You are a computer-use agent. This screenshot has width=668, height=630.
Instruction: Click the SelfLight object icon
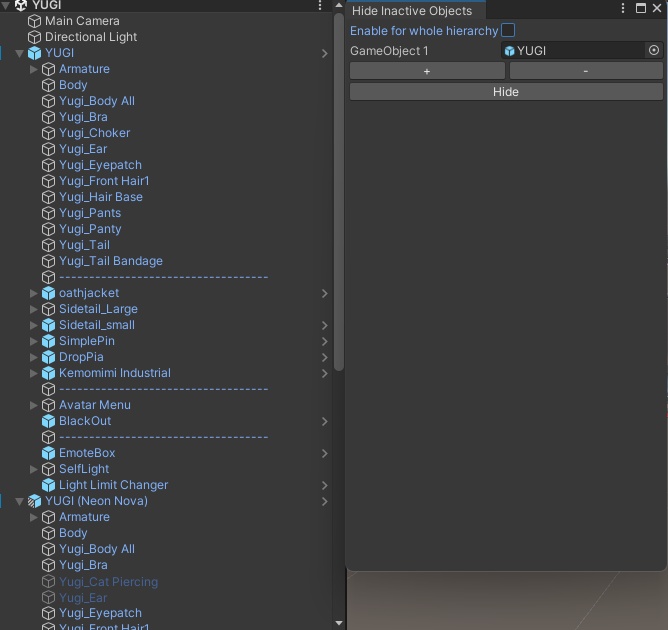(48, 469)
